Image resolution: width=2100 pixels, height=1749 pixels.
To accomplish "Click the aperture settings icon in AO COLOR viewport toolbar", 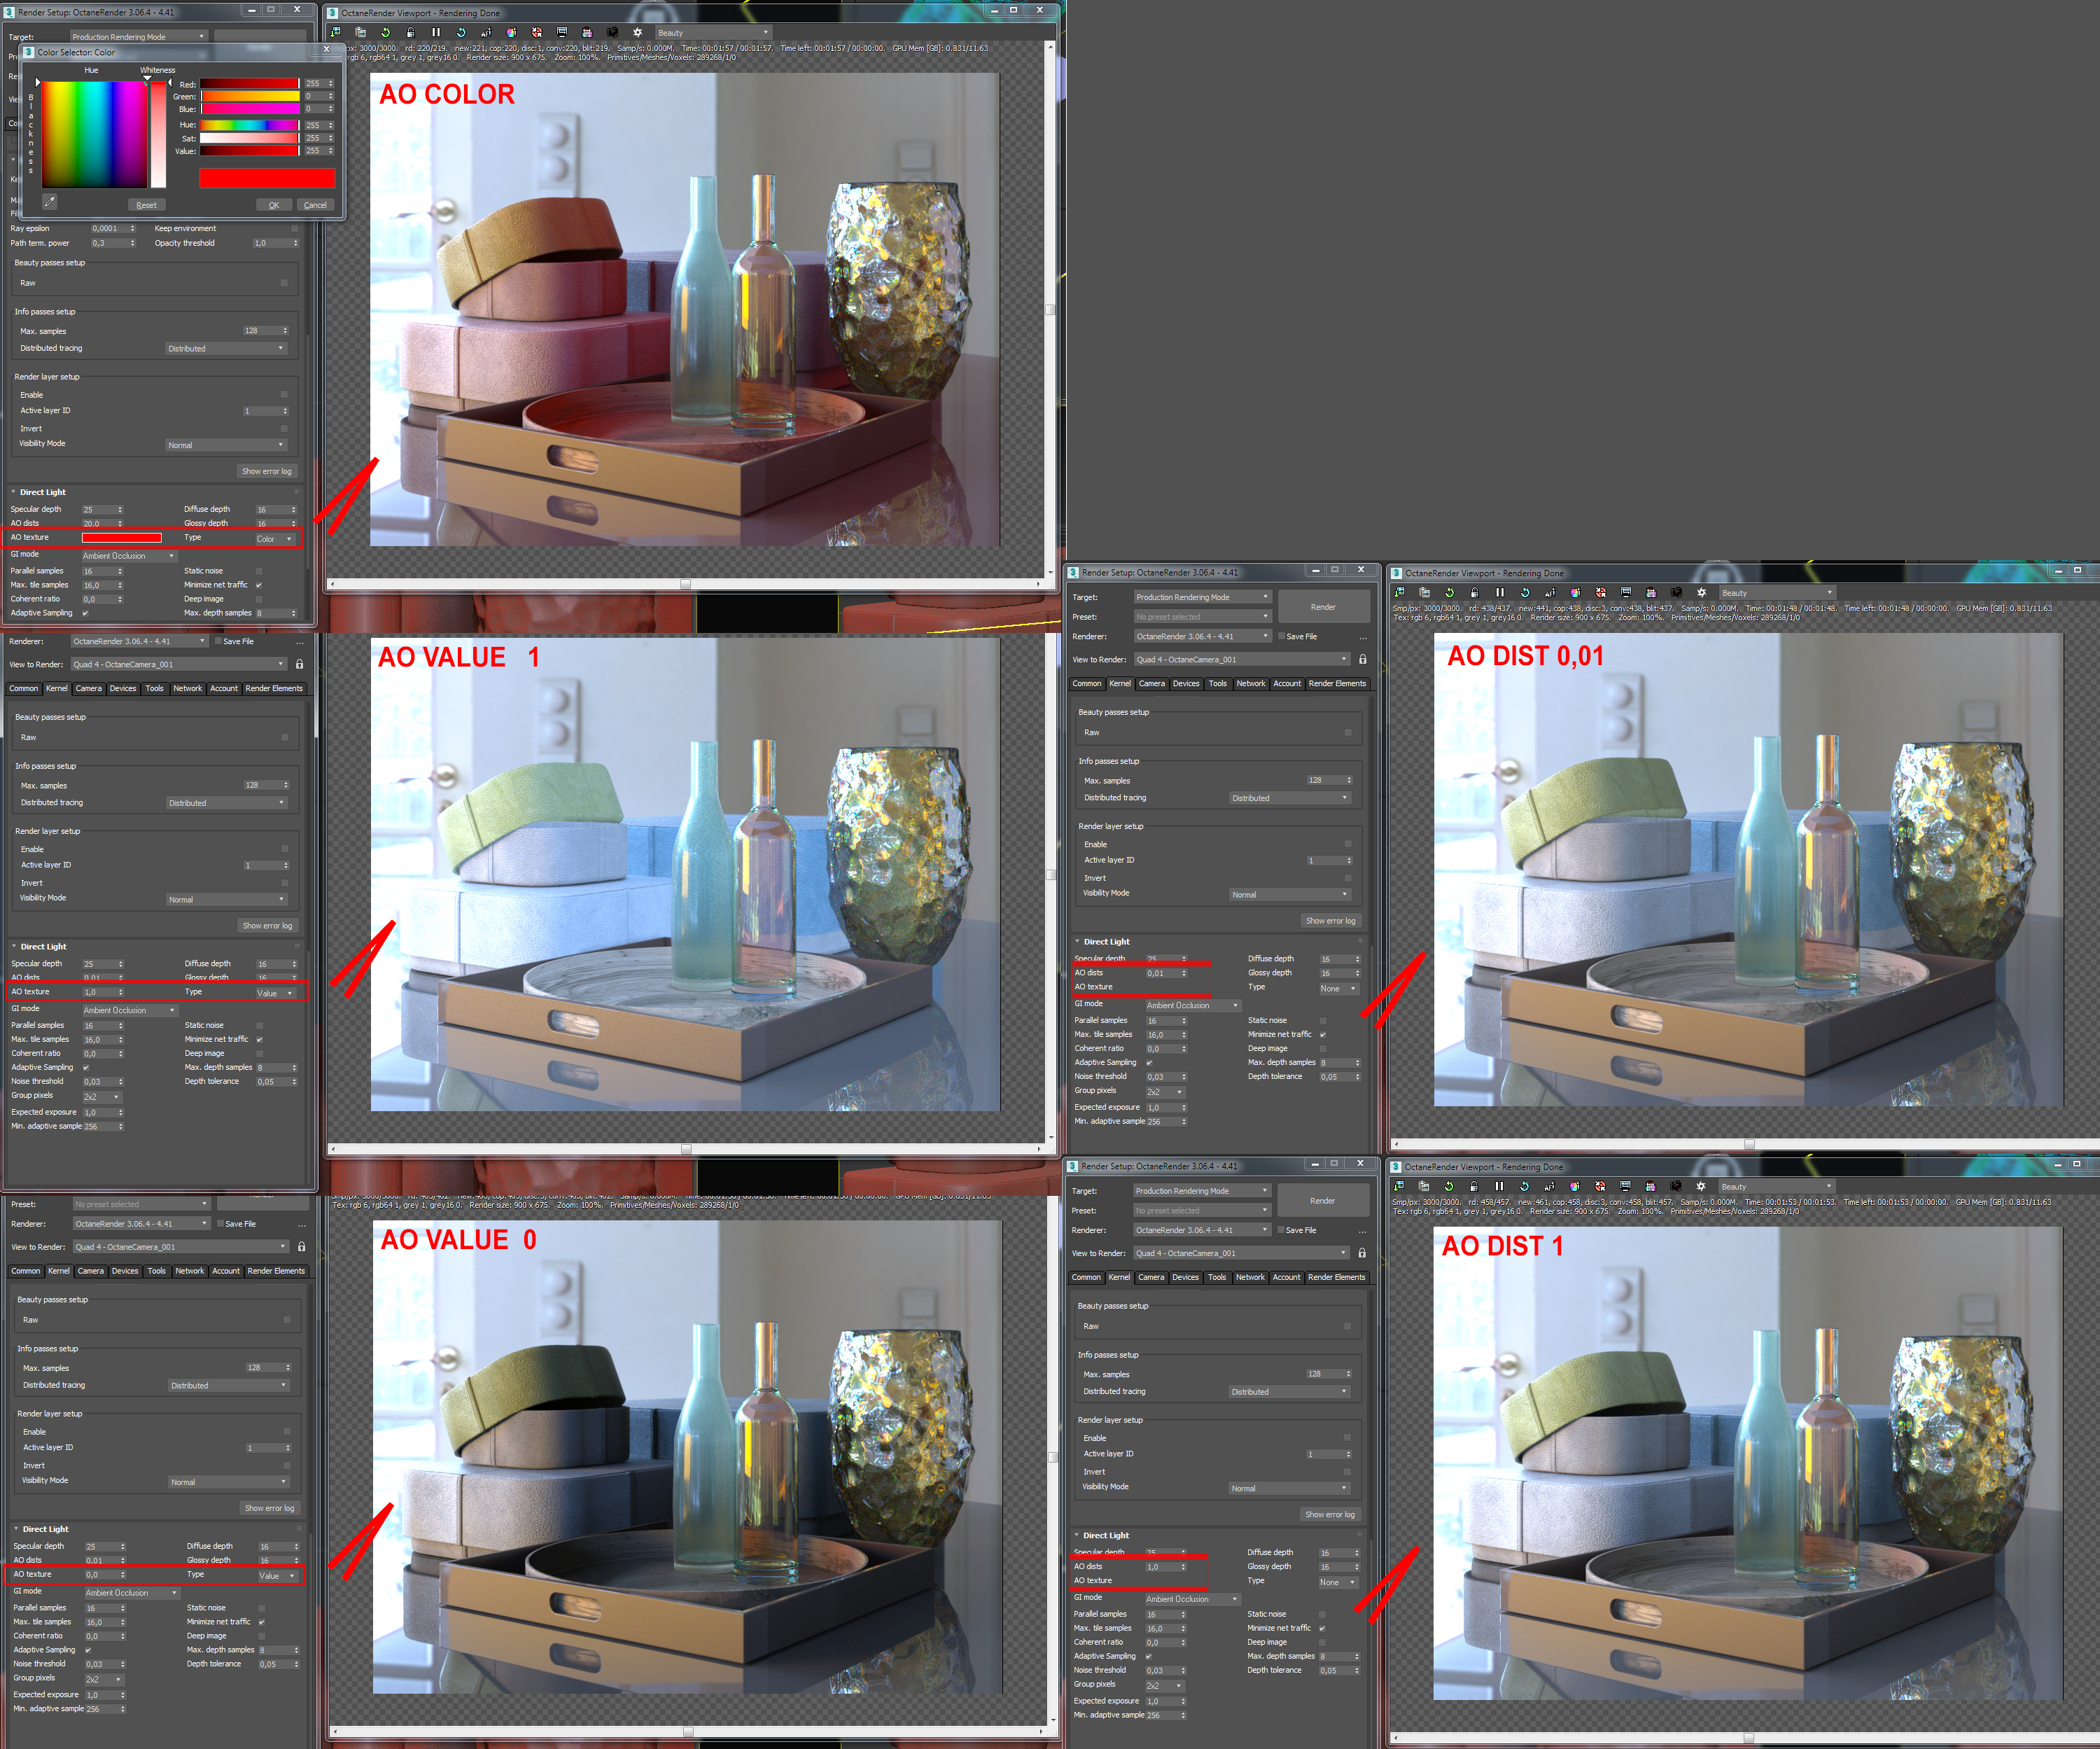I will pyautogui.click(x=637, y=32).
